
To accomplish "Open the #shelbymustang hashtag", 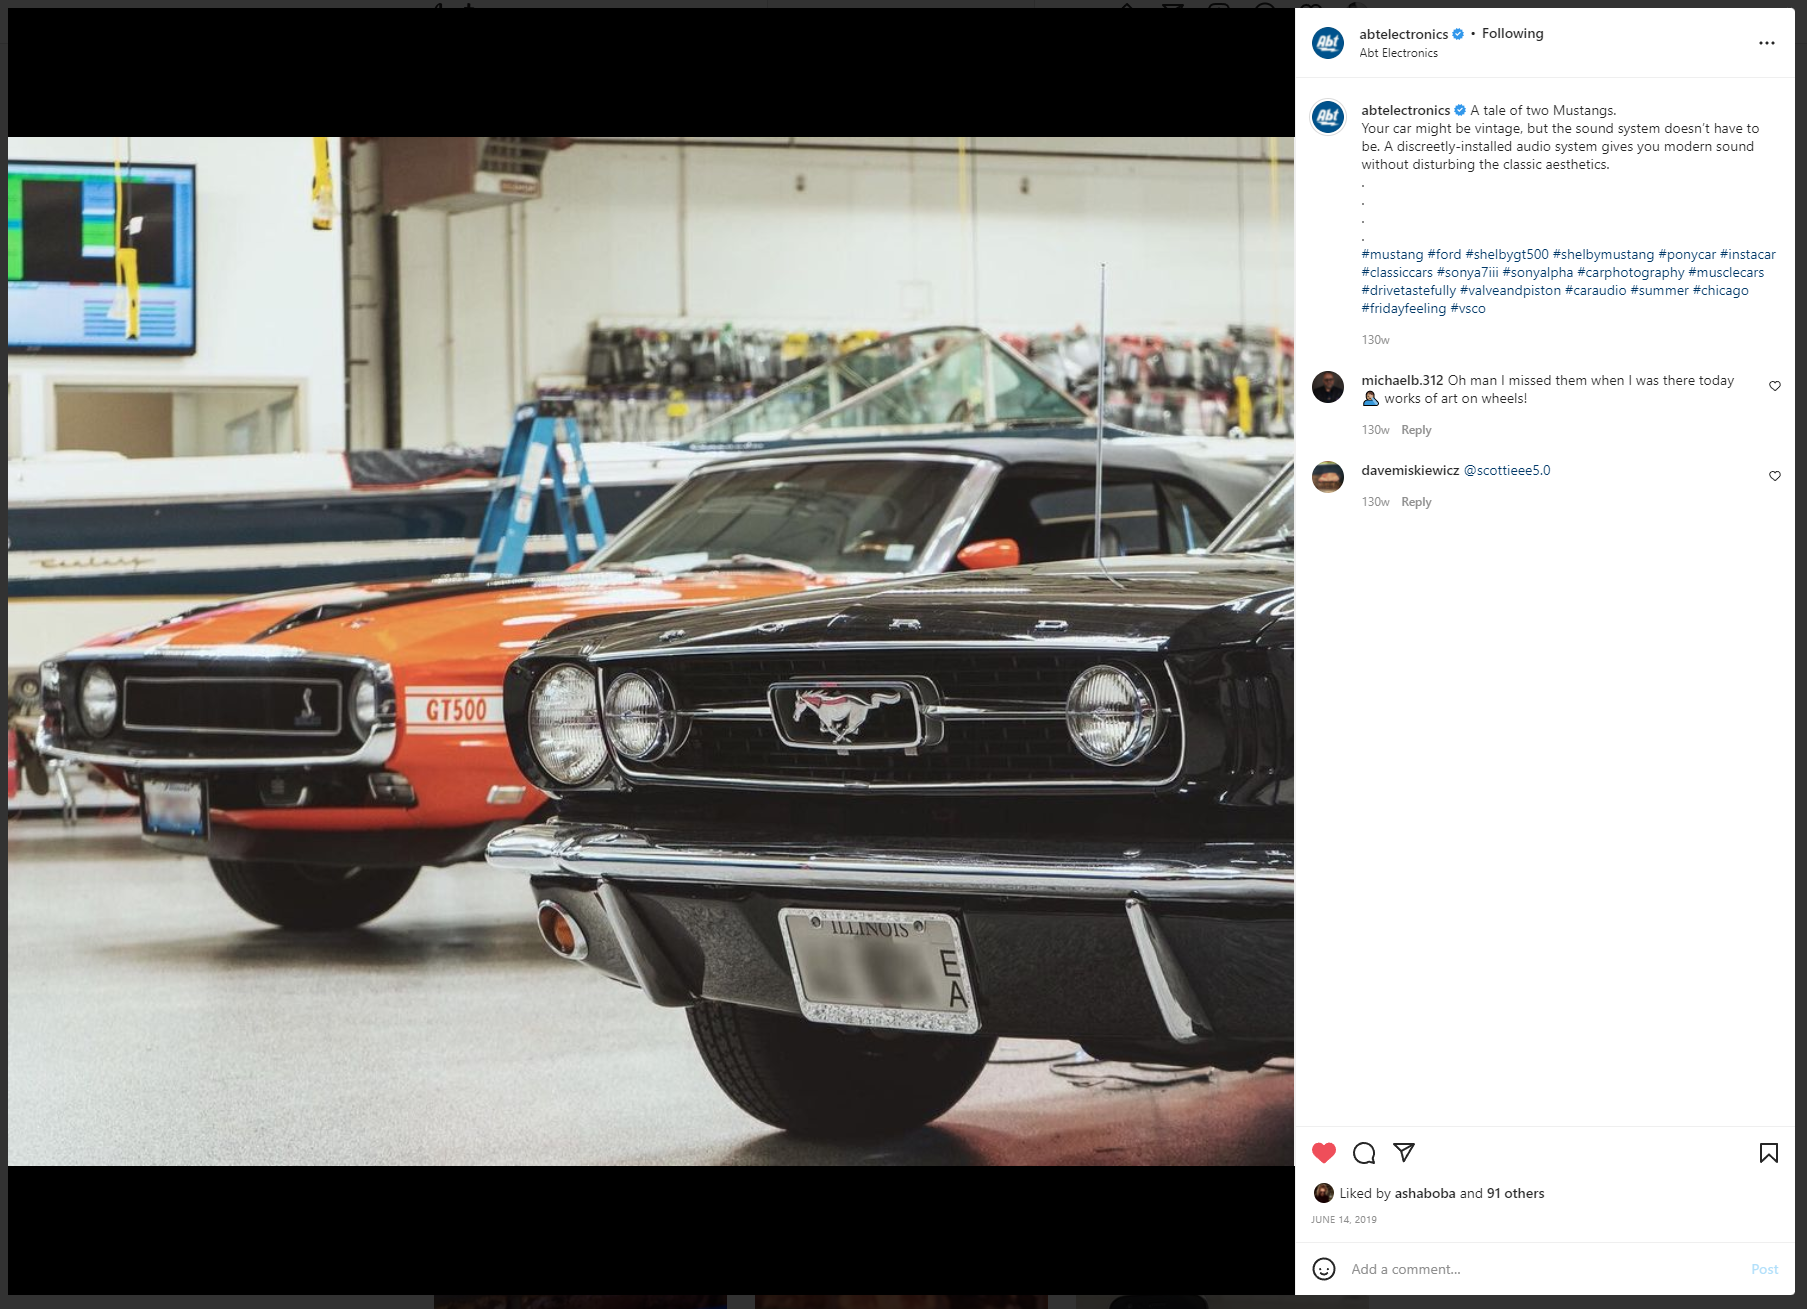I will (x=1603, y=254).
